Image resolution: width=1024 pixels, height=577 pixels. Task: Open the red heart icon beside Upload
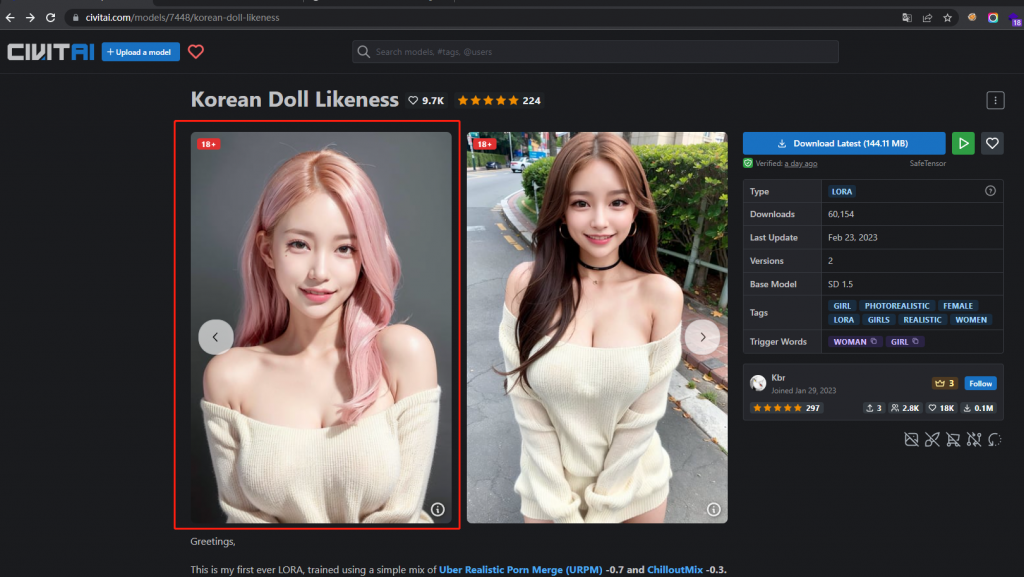pos(196,52)
